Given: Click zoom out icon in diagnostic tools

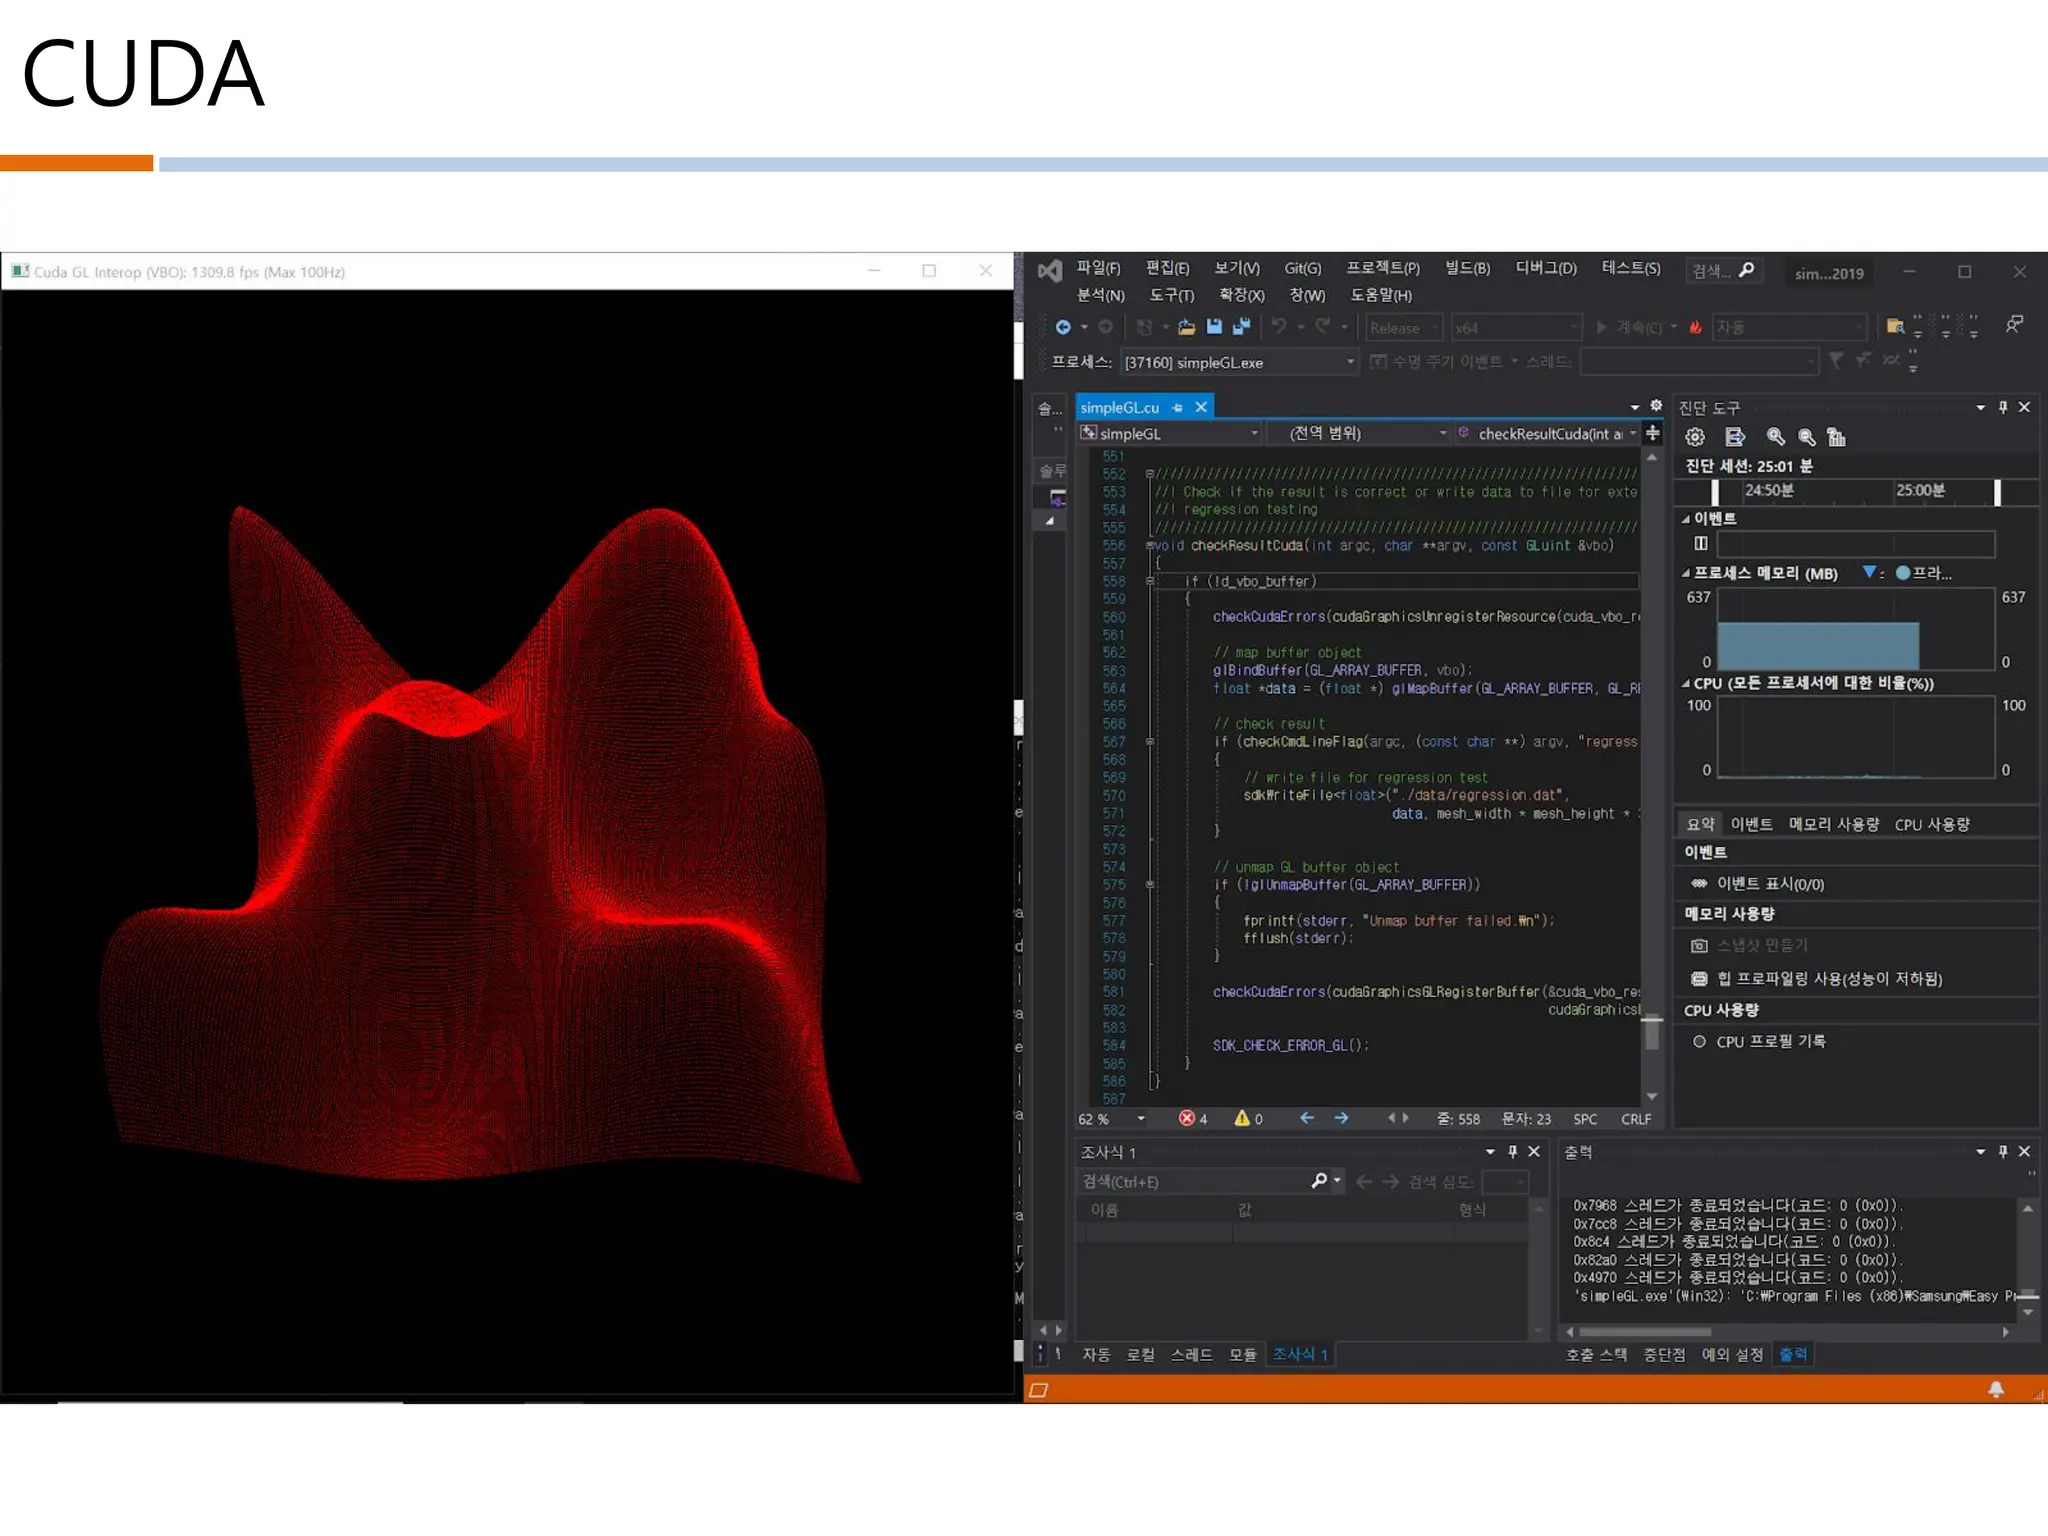Looking at the screenshot, I should (1807, 437).
